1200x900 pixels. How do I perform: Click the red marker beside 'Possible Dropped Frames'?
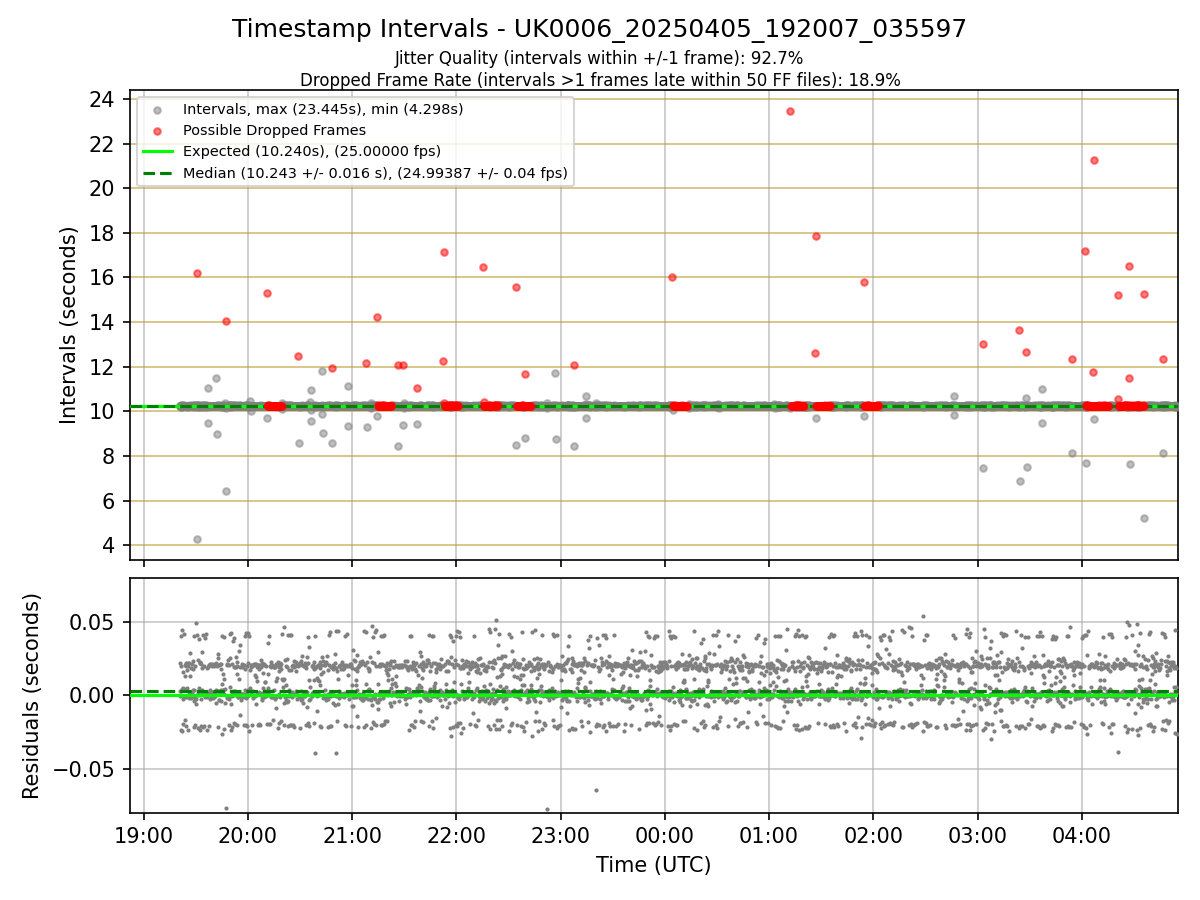pos(157,131)
